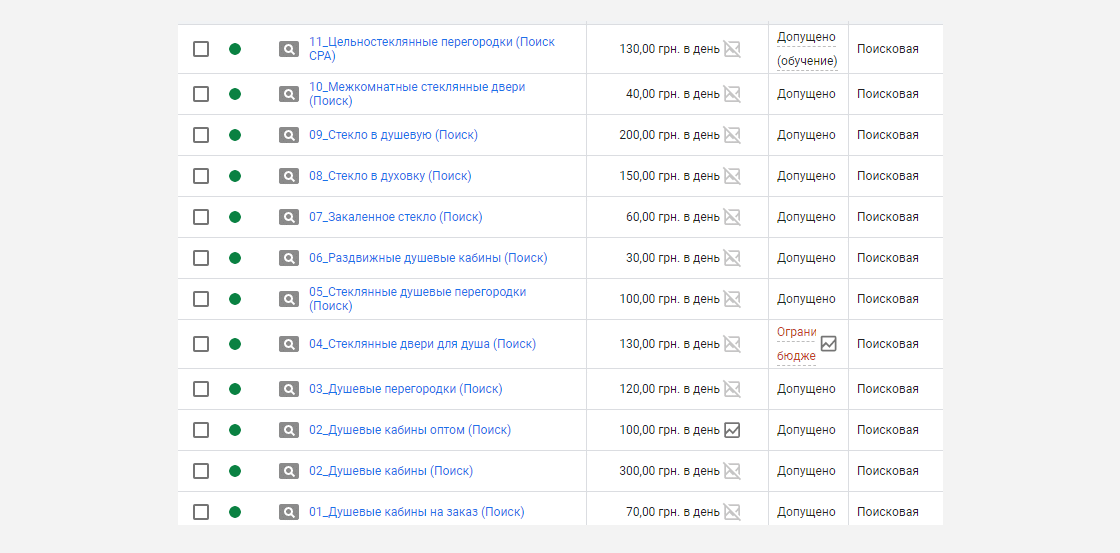Image resolution: width=1120 pixels, height=553 pixels.
Task: Click magnifier icon for 03_Душевые перегородки campaign
Action: (x=289, y=389)
